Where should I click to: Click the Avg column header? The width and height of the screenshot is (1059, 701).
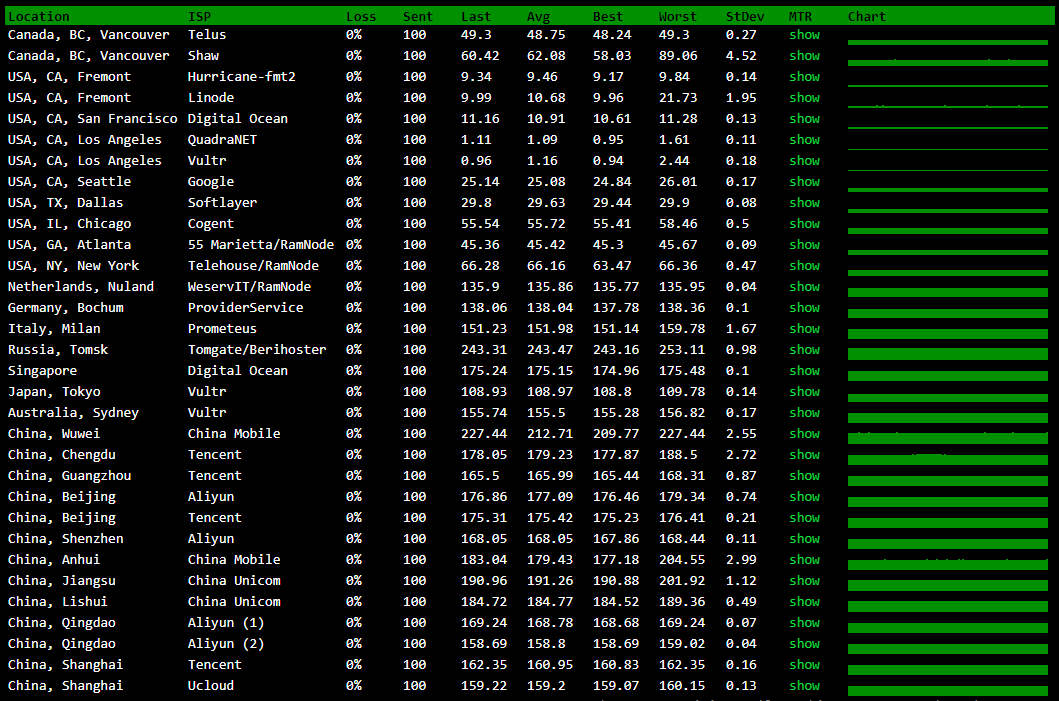pos(538,16)
